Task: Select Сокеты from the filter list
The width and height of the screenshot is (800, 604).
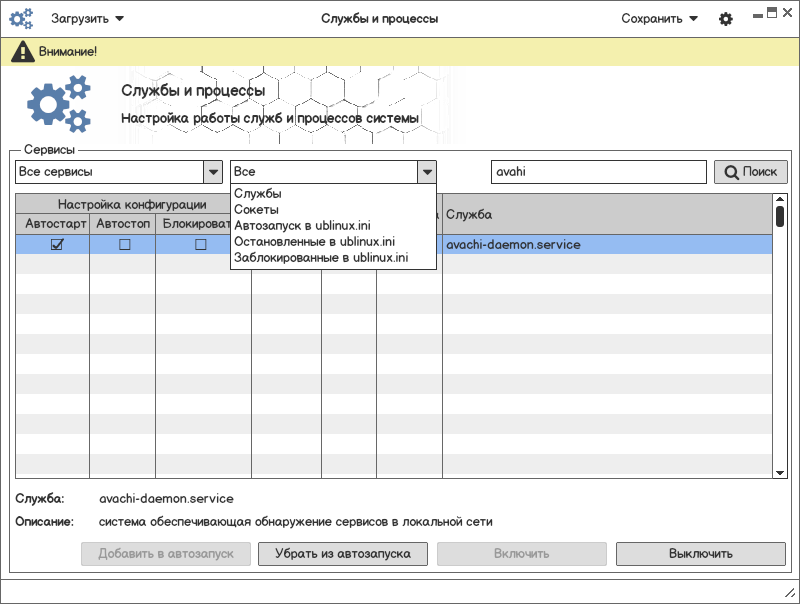Action: click(256, 210)
